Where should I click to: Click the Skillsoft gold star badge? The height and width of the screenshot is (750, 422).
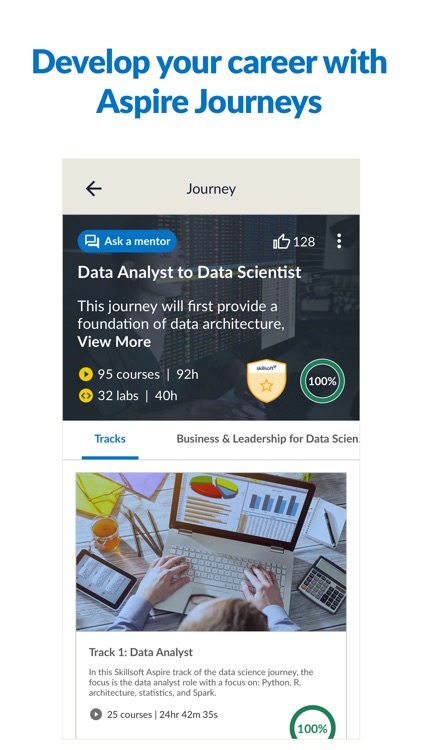[x=267, y=381]
